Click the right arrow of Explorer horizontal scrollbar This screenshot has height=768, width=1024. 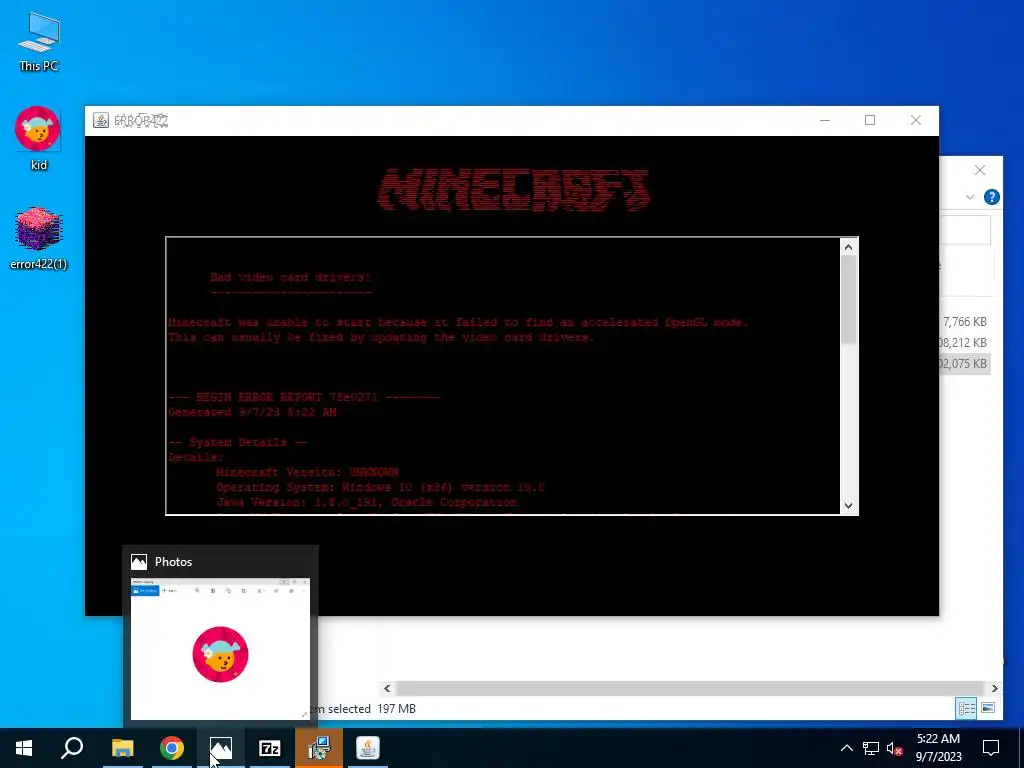(x=994, y=688)
